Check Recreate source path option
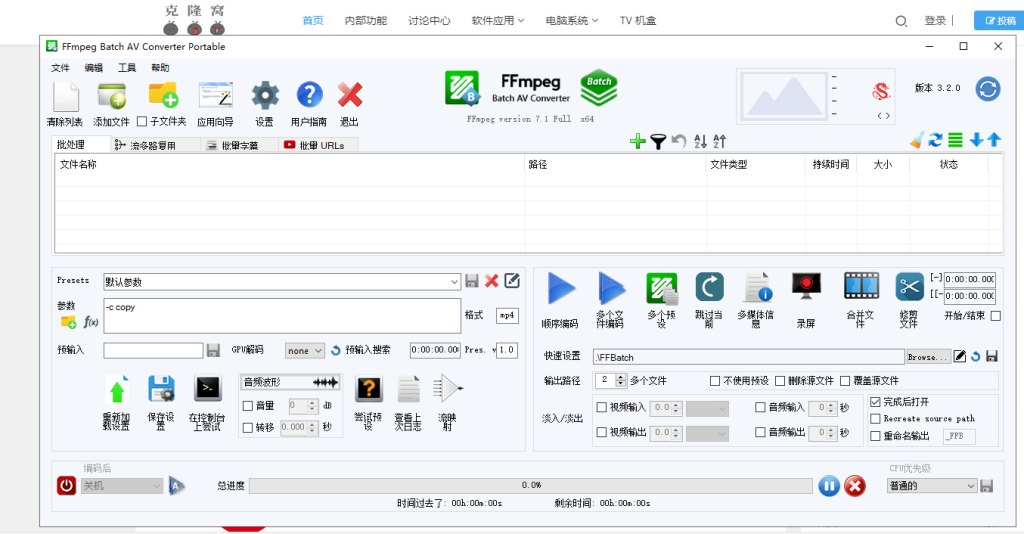This screenshot has width=1024, height=534. click(x=875, y=418)
